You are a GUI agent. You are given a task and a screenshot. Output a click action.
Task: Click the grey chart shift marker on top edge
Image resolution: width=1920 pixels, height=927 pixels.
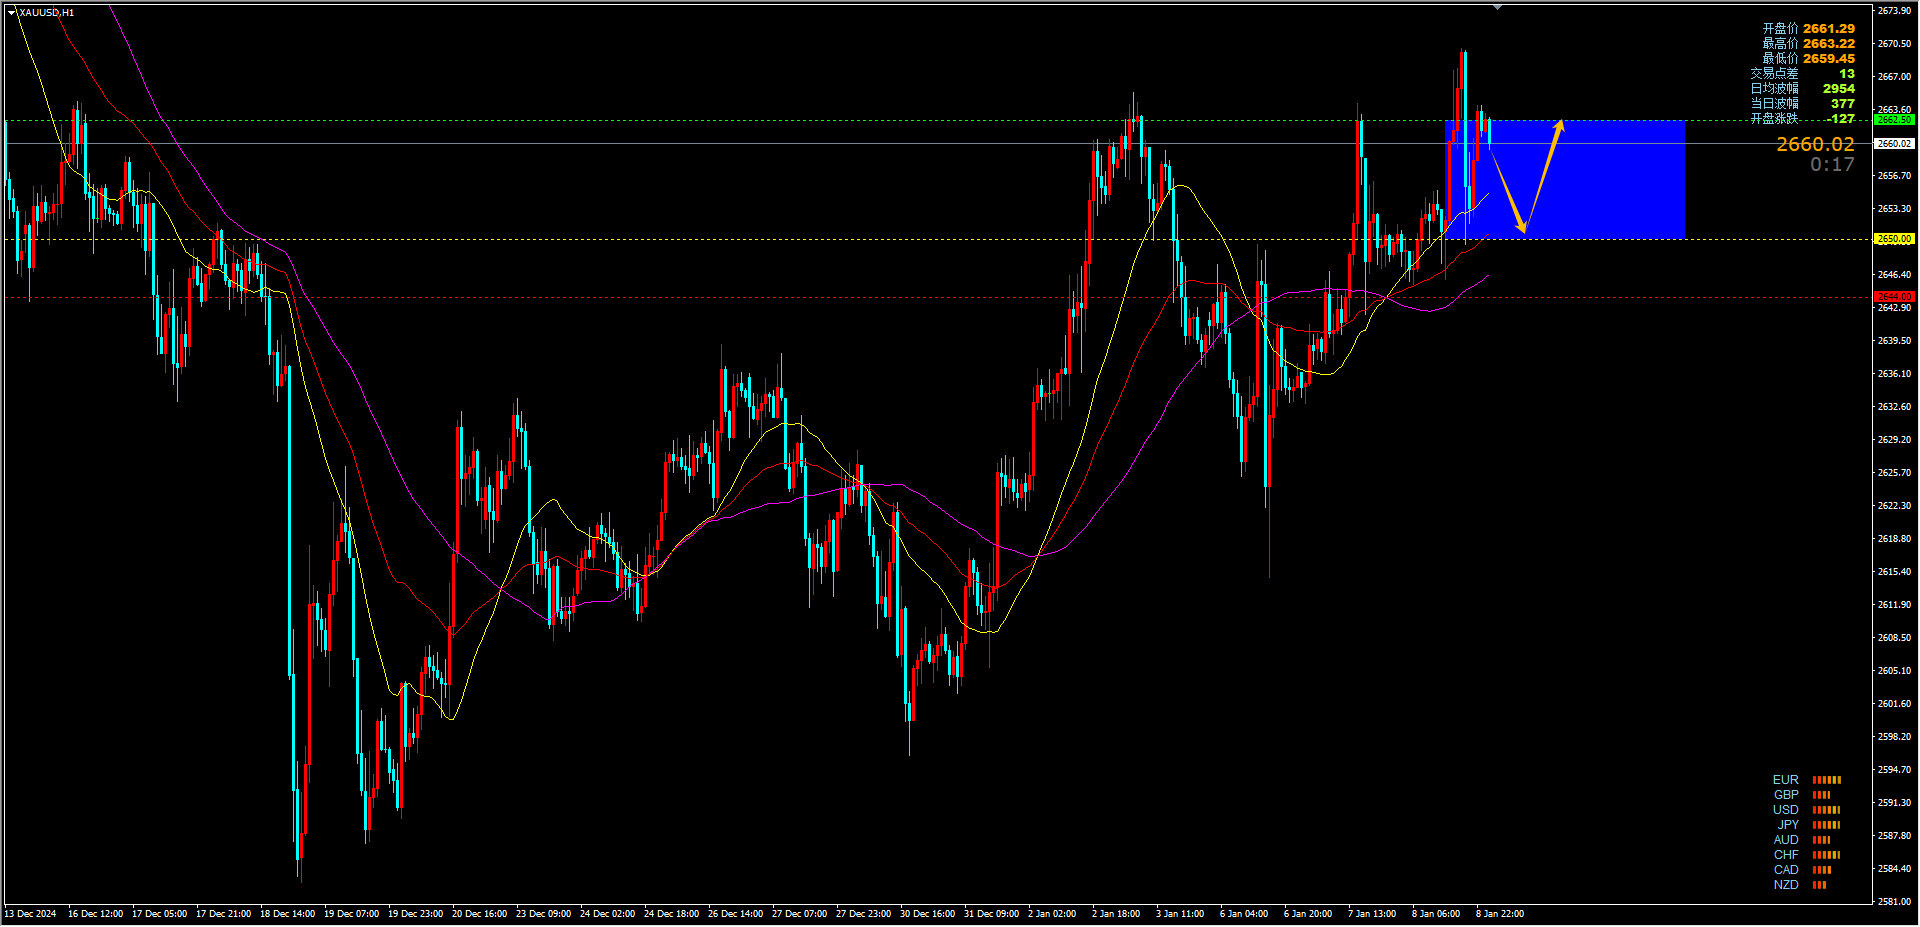(1497, 7)
